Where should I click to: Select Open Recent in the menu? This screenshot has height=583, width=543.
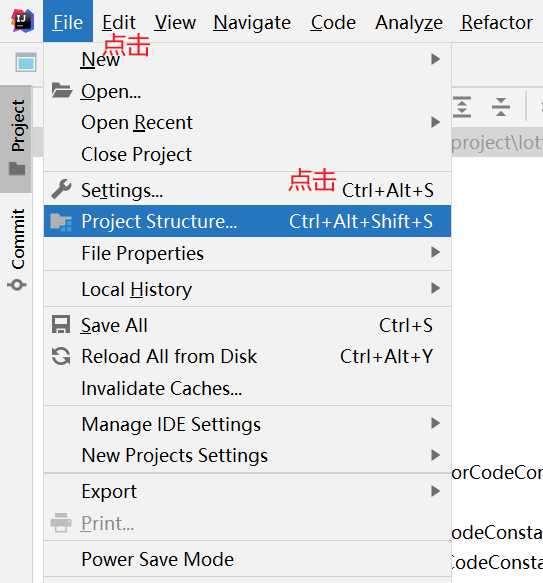247,122
